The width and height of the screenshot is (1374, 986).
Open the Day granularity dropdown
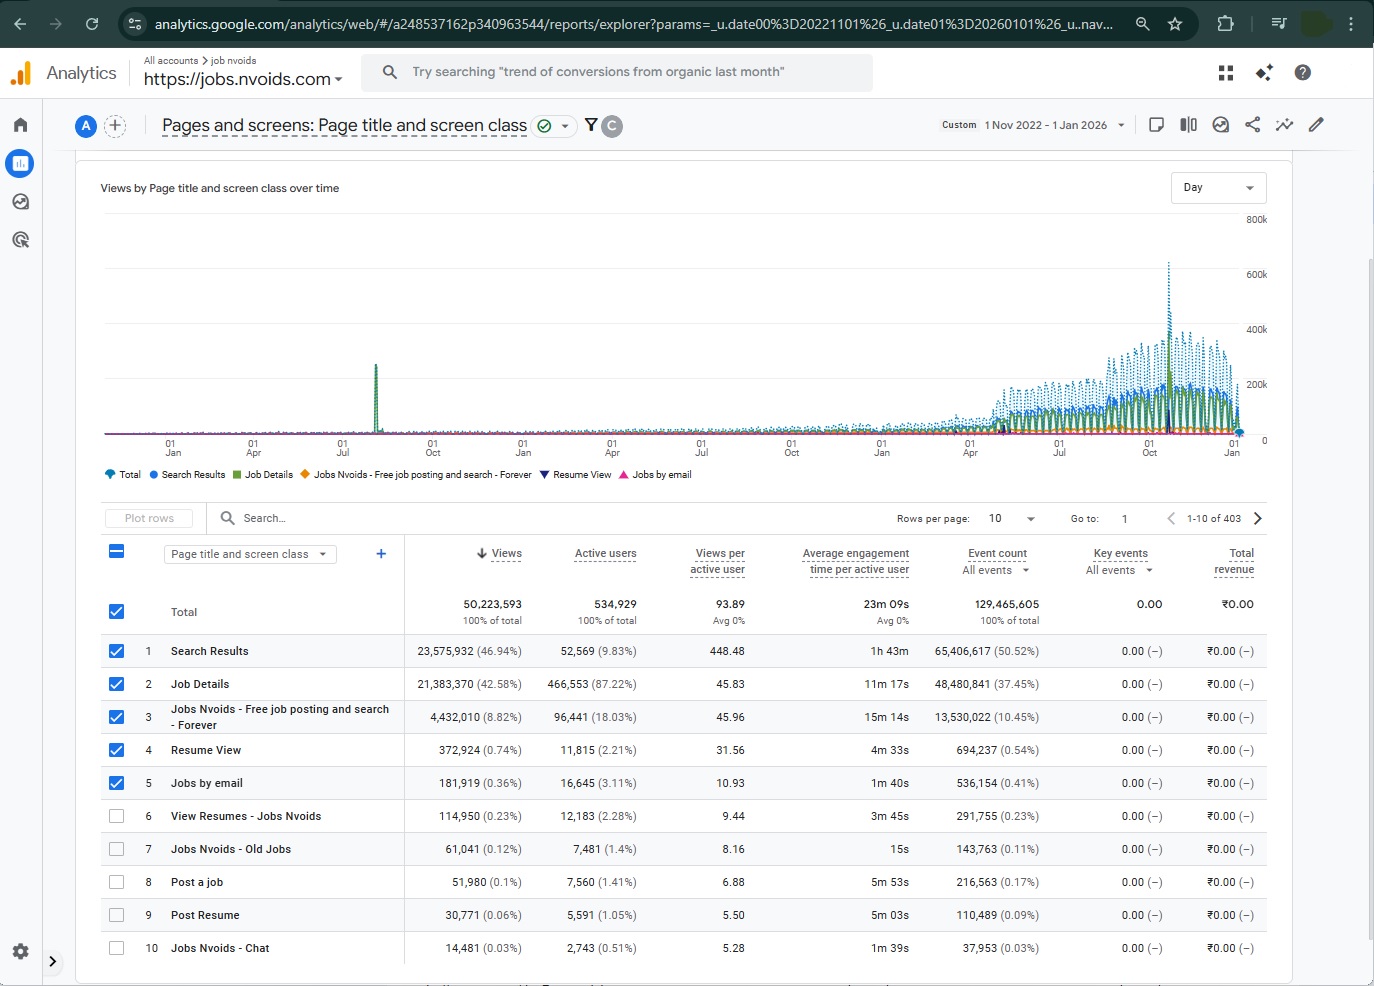tap(1218, 188)
